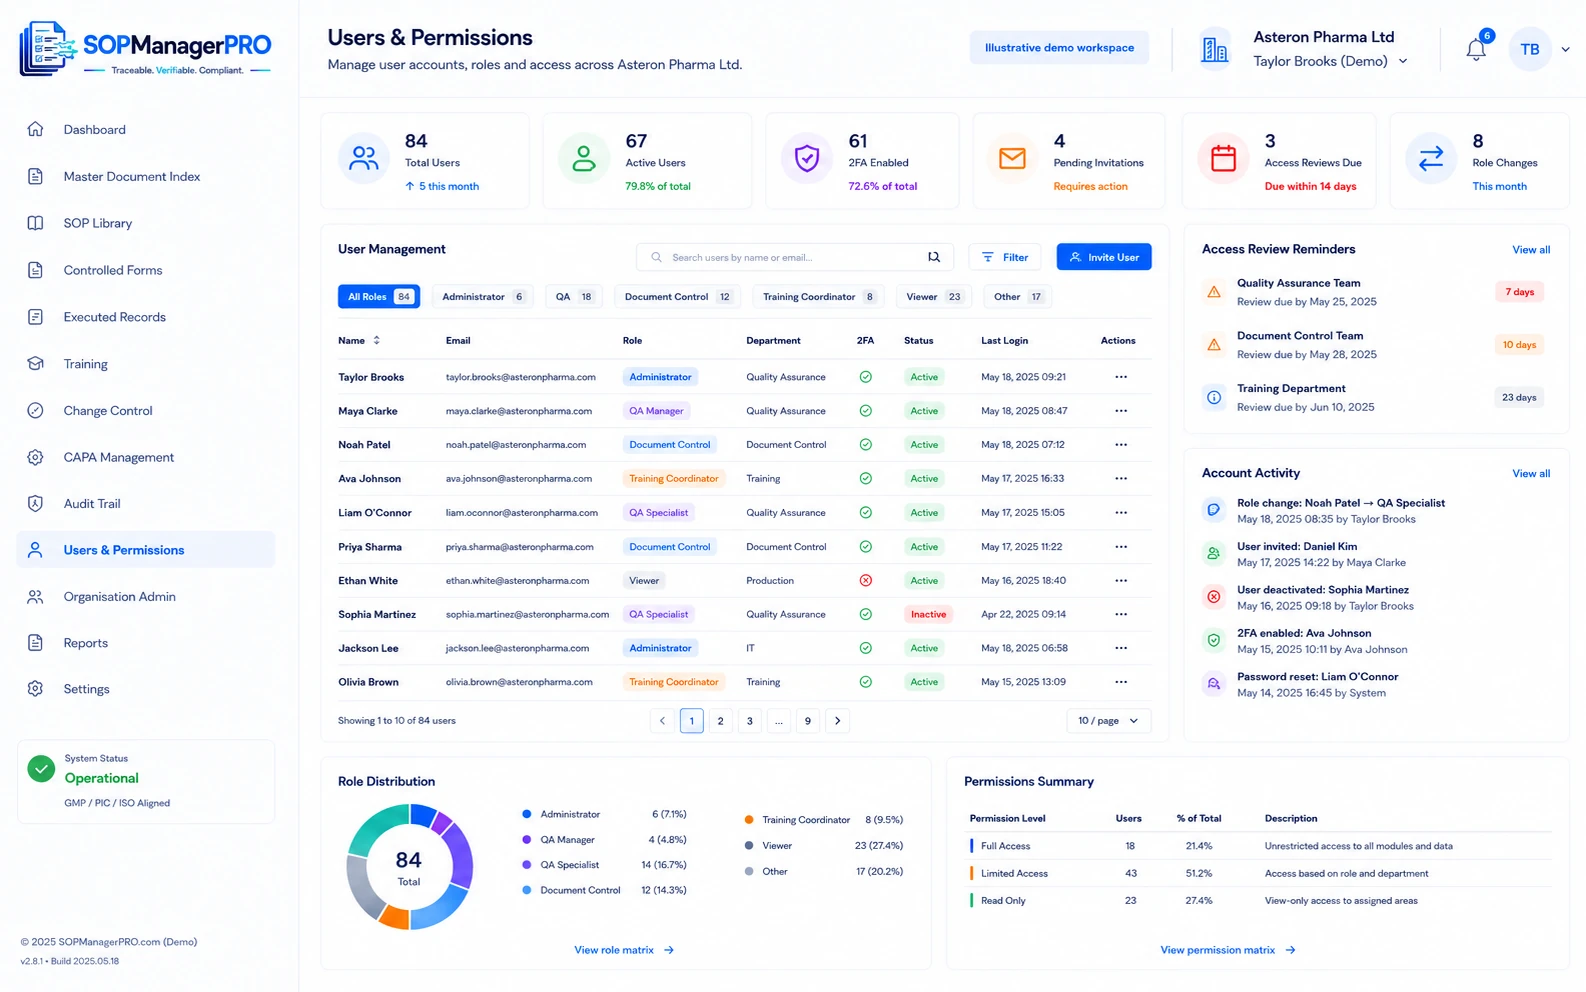Select the Training Coordinator role tab
The image size is (1586, 992).
coord(818,297)
